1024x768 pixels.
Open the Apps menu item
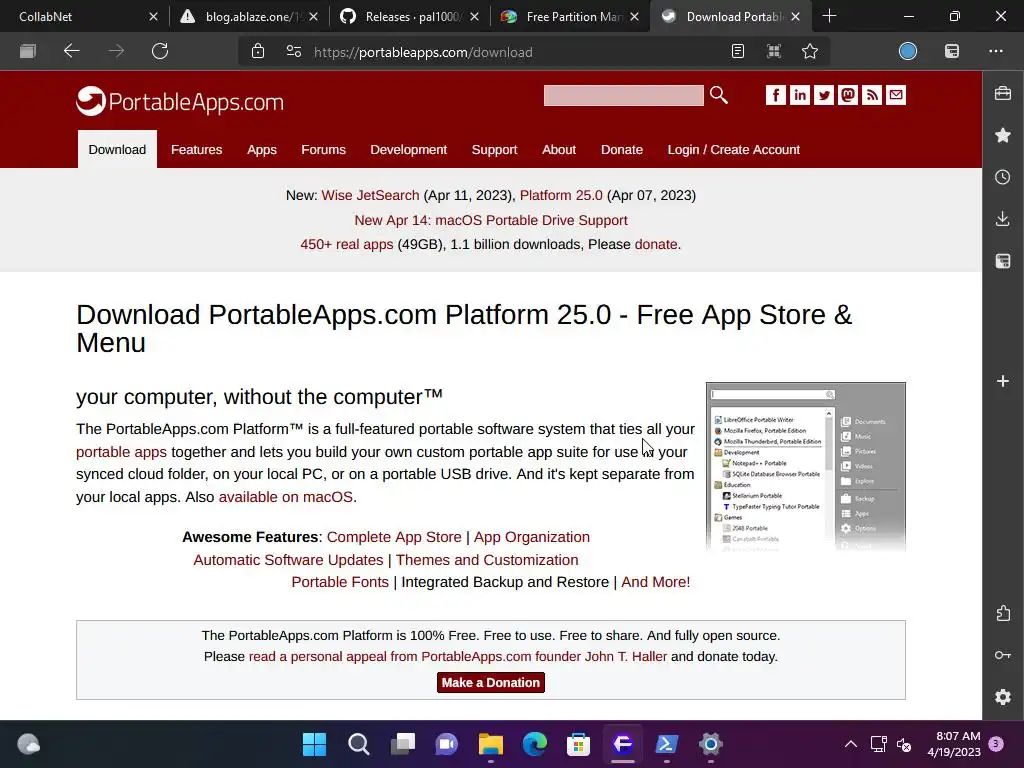pyautogui.click(x=262, y=150)
